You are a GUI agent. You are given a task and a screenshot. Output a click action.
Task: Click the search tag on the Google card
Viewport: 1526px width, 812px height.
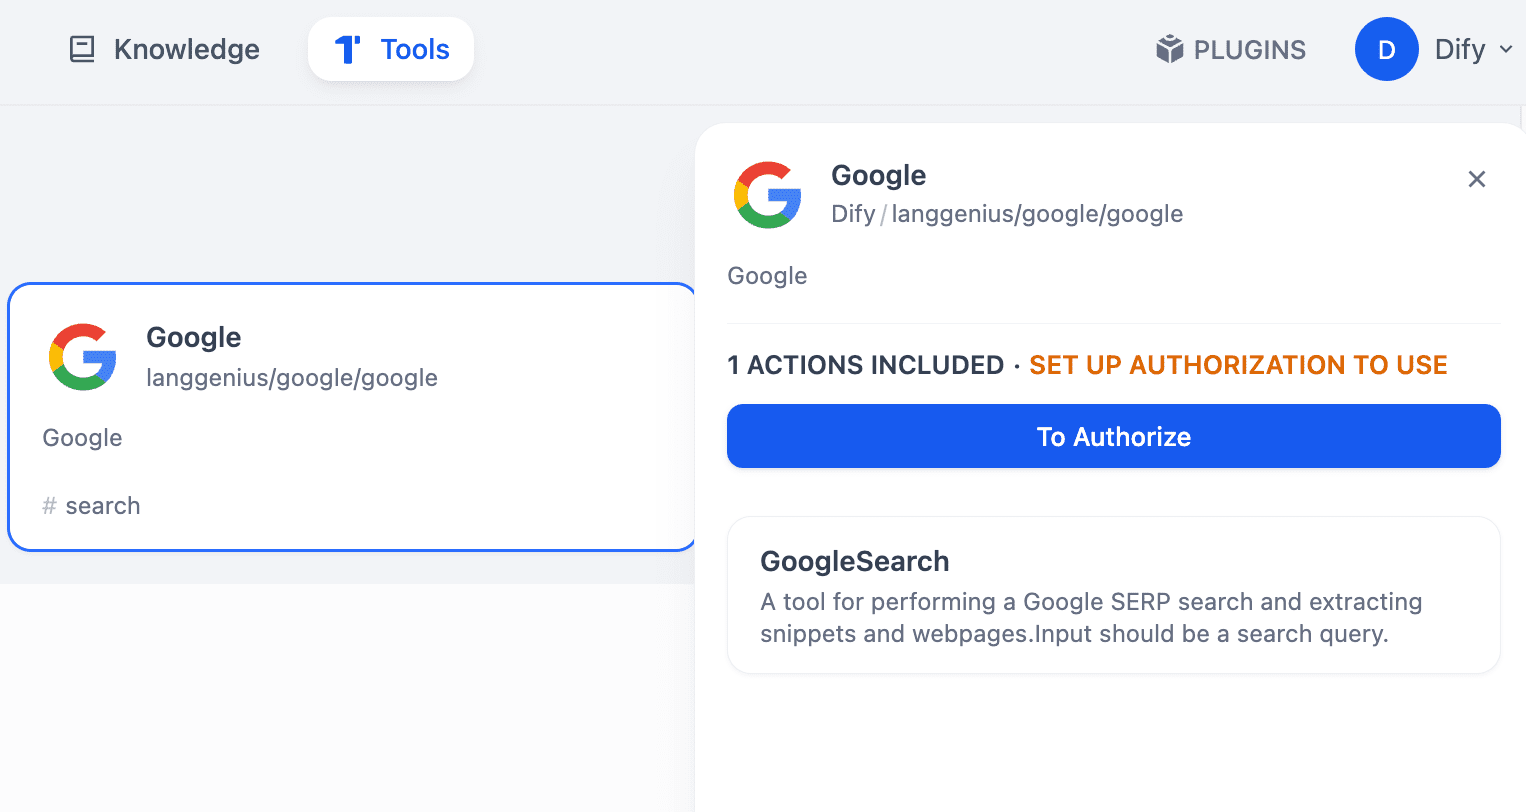point(102,506)
